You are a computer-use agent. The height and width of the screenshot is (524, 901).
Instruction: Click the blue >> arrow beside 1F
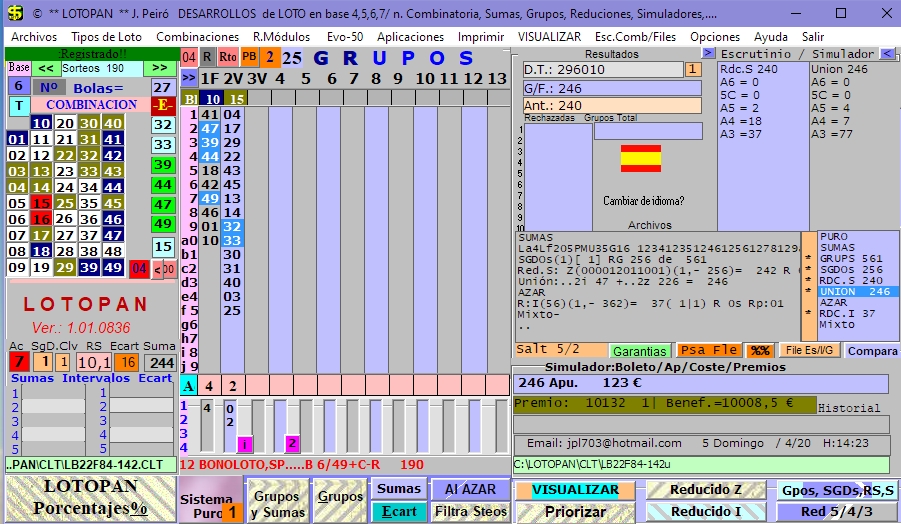pos(188,78)
